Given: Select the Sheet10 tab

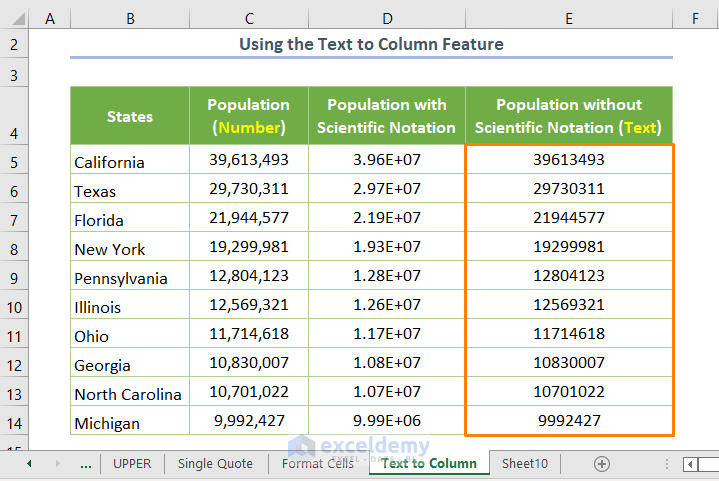Looking at the screenshot, I should click(x=525, y=463).
